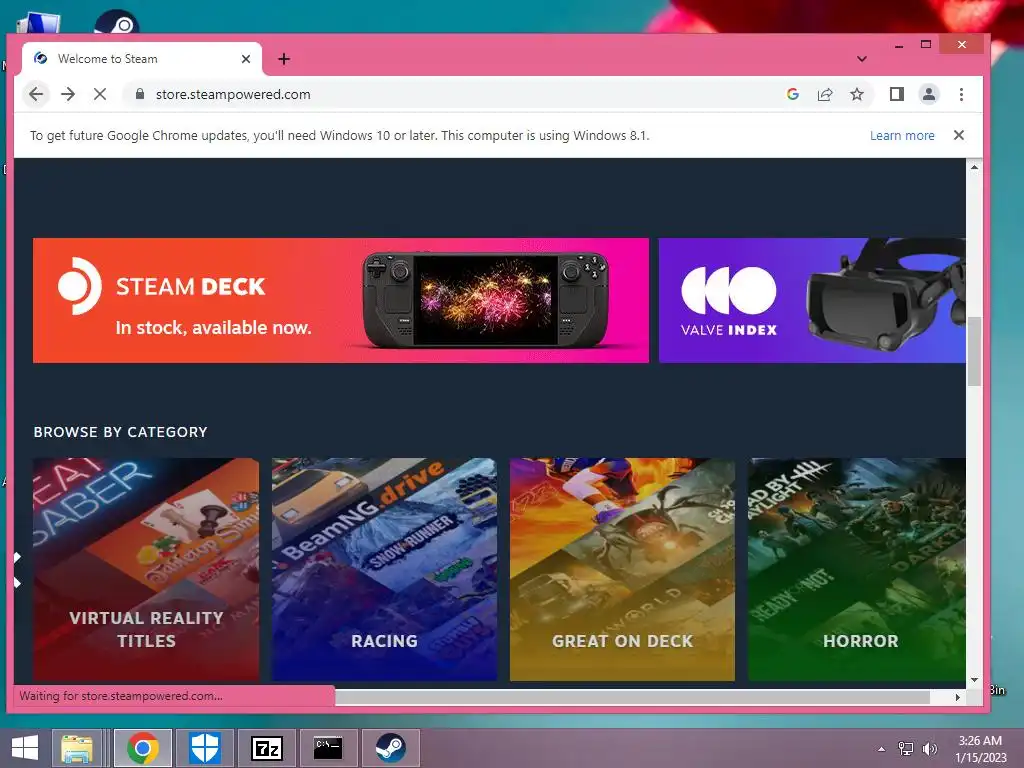Maximize the Chrome window
This screenshot has width=1024, height=768.
pos(926,44)
